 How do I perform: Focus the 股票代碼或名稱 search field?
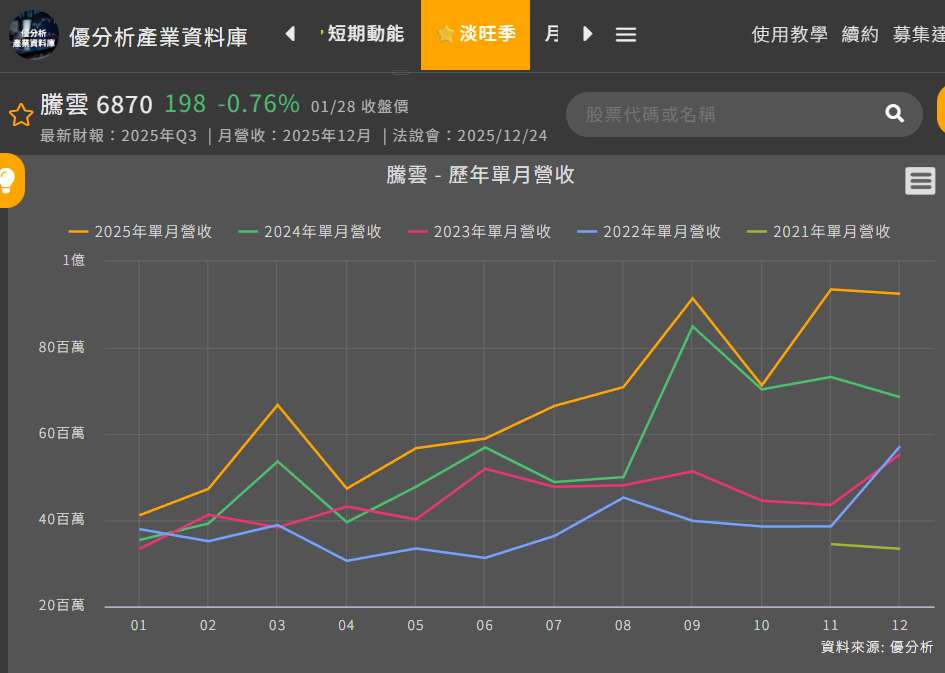(725, 115)
